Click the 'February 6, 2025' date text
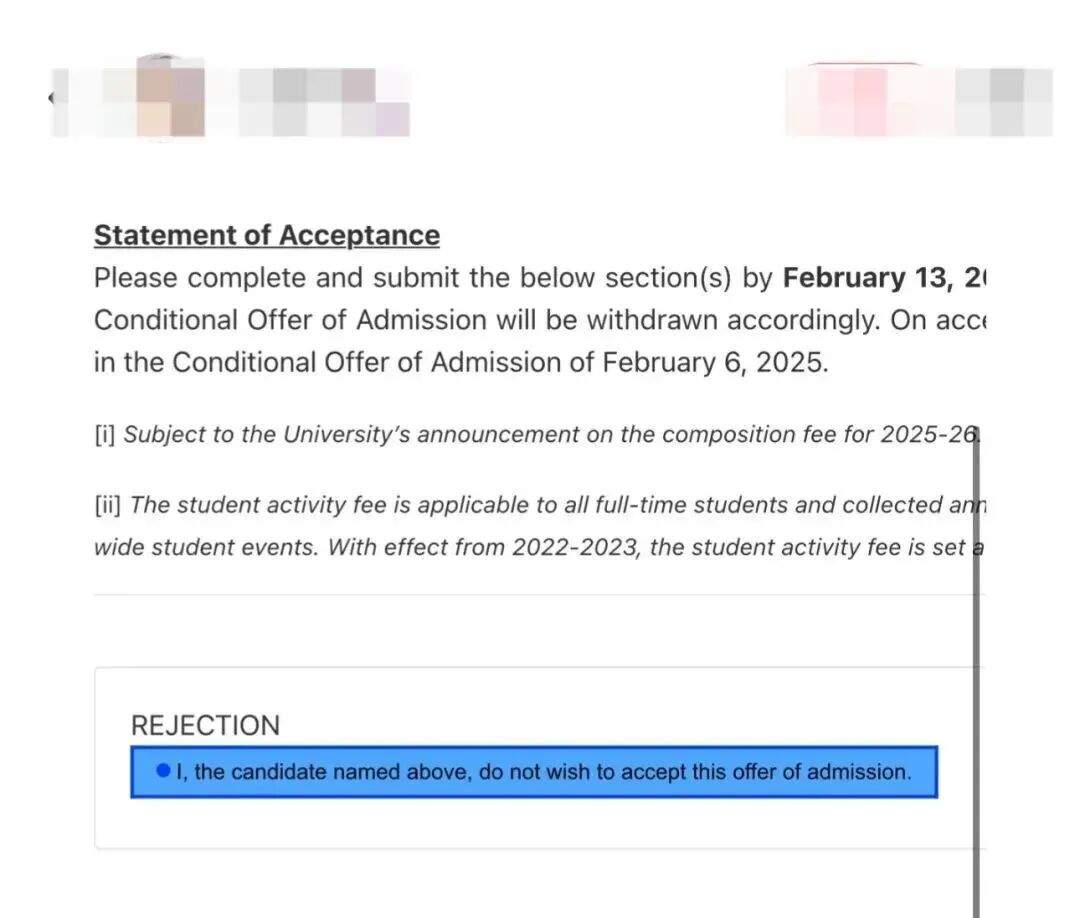This screenshot has width=1080, height=918. [715, 362]
